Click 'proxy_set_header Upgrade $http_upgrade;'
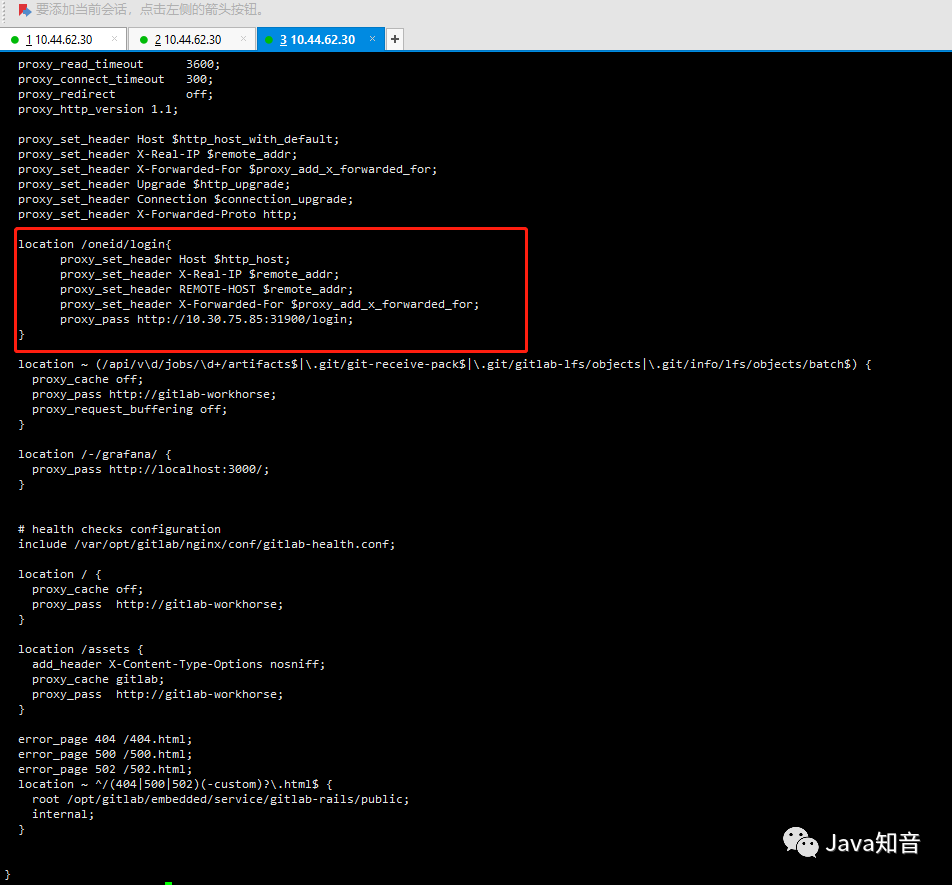 pyautogui.click(x=154, y=185)
